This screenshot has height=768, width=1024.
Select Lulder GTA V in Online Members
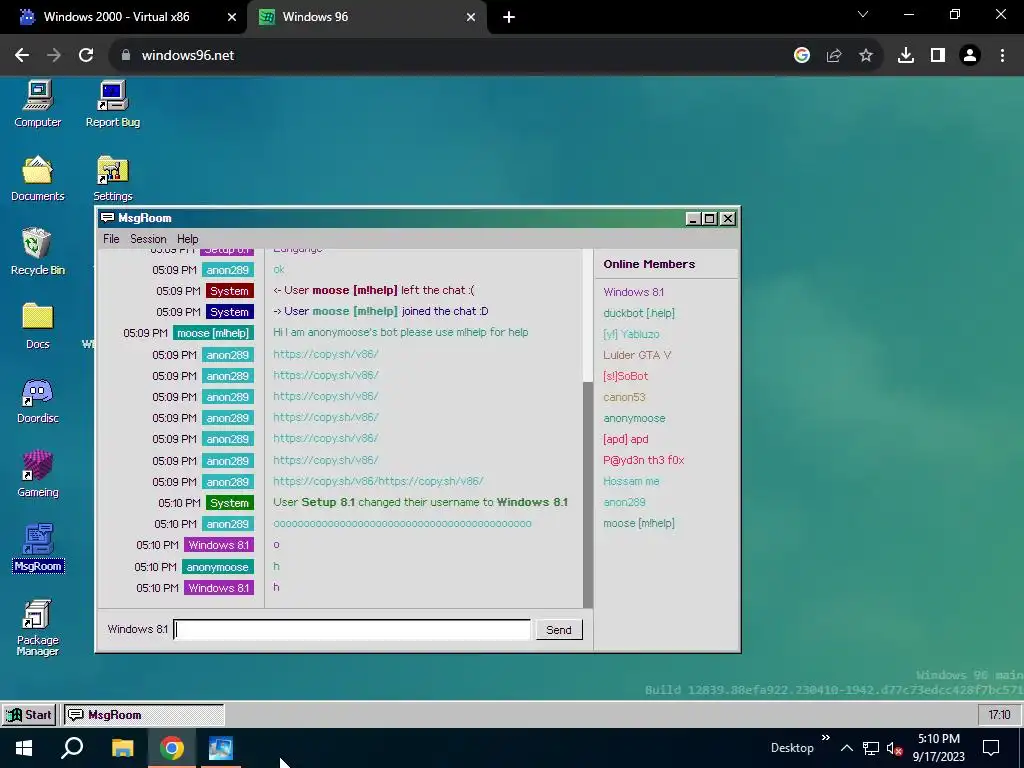[x=637, y=355]
